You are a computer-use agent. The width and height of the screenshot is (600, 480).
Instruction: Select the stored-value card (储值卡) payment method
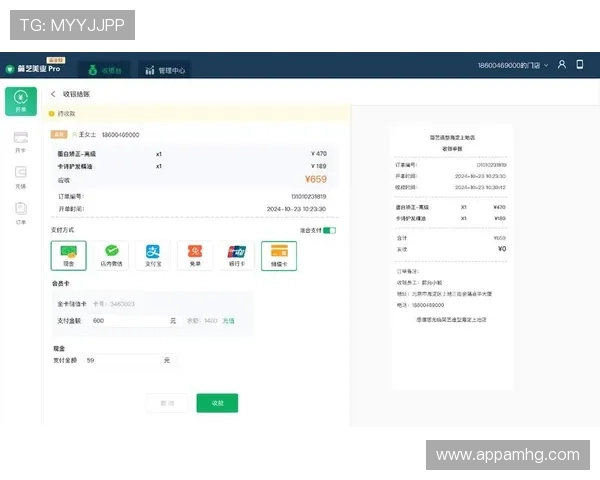click(279, 256)
